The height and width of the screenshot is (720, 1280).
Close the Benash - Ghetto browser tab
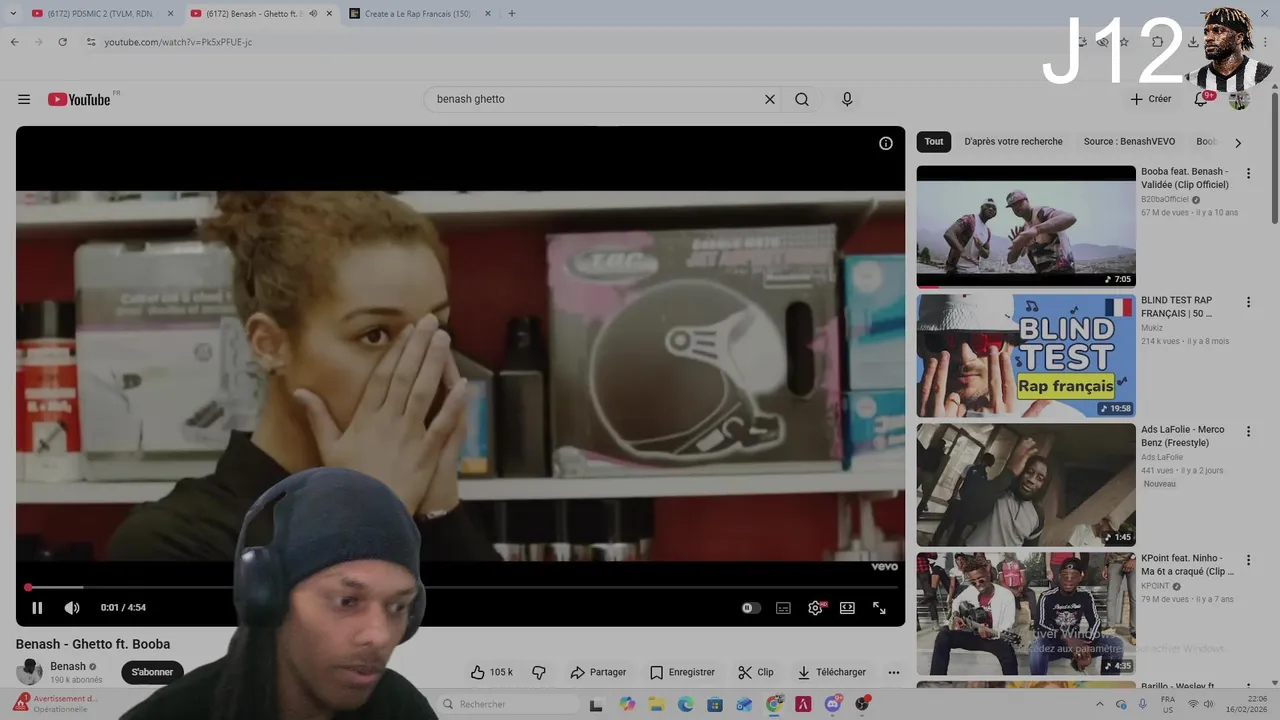(329, 14)
